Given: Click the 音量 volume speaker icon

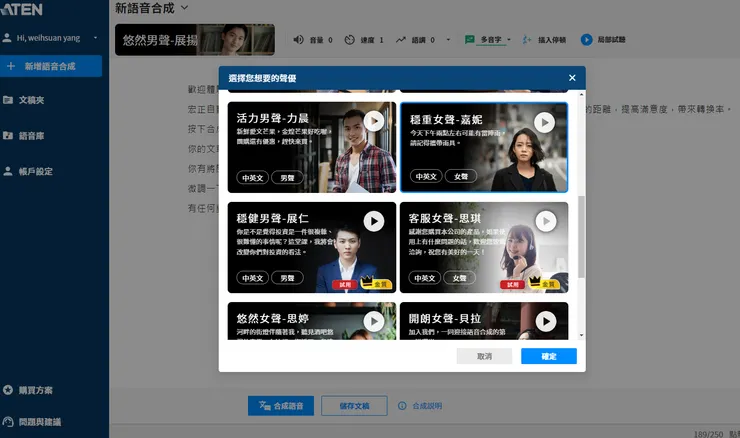Looking at the screenshot, I should click(x=298, y=40).
